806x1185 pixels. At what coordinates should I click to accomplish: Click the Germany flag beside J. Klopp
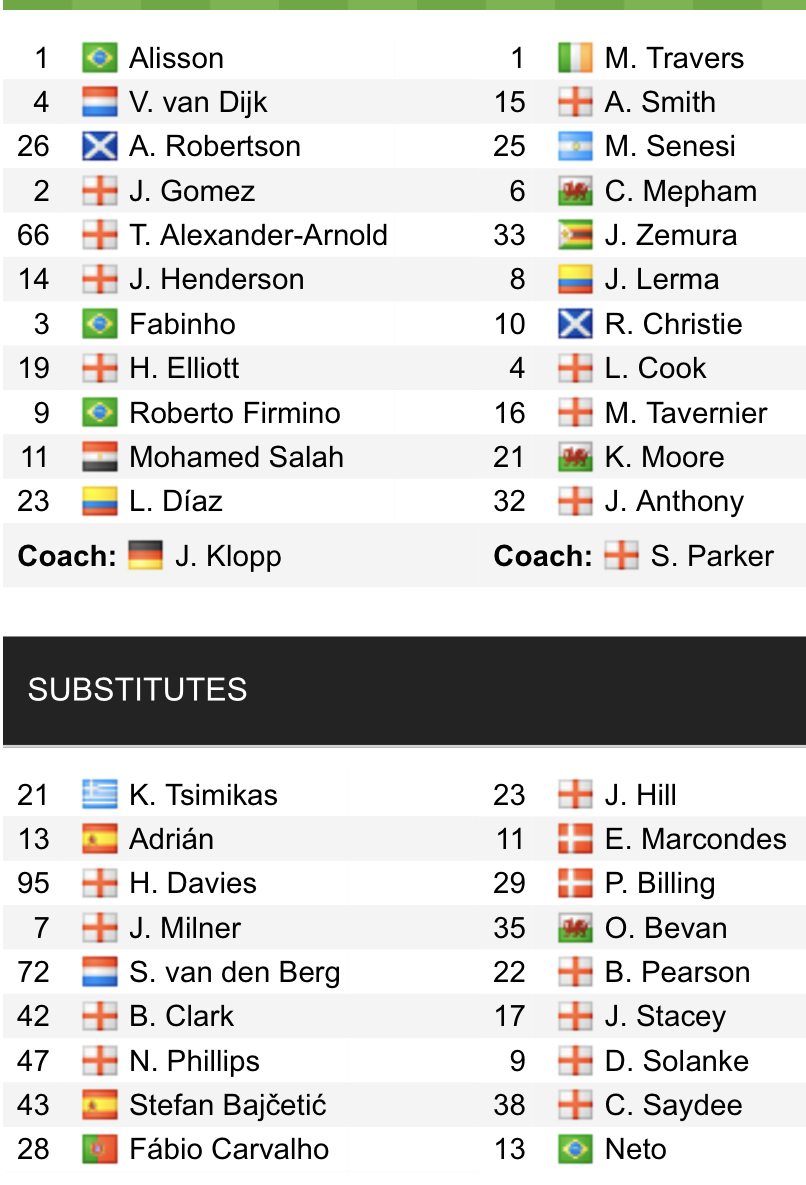(145, 556)
